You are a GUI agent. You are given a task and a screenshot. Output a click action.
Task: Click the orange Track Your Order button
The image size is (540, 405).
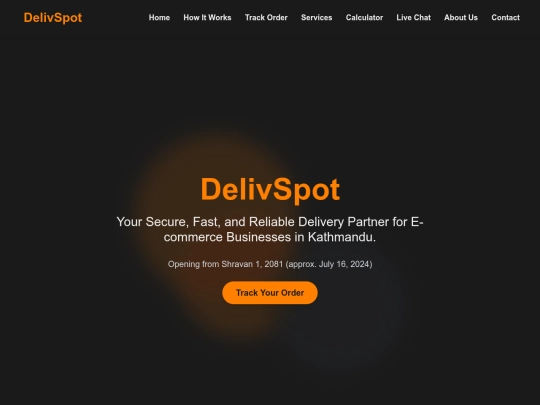270,293
